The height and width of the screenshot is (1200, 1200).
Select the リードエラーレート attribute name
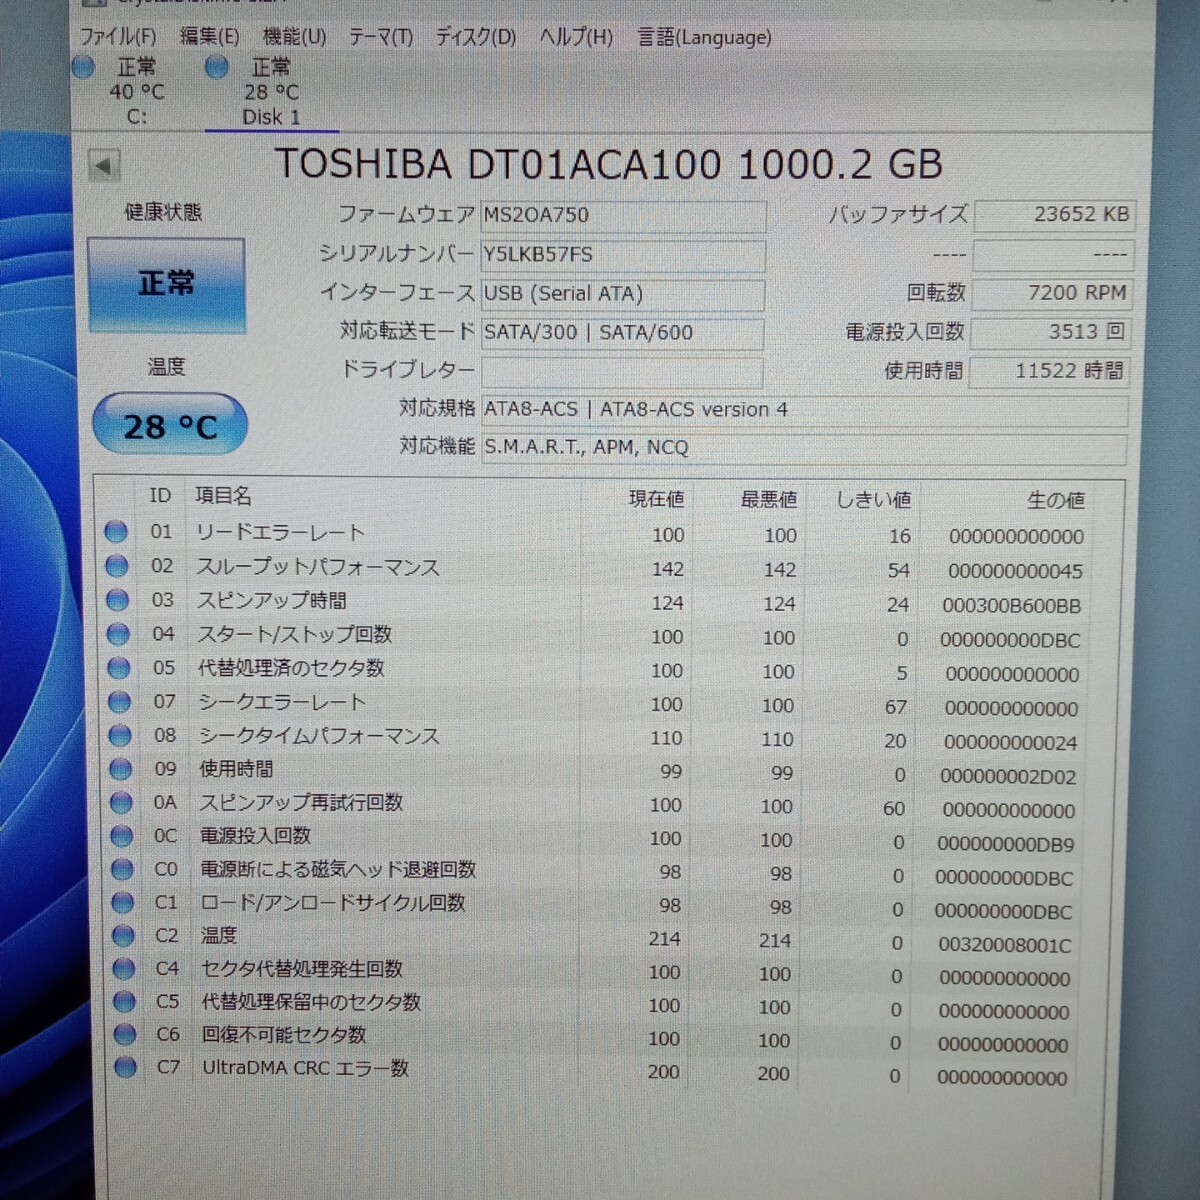point(280,533)
